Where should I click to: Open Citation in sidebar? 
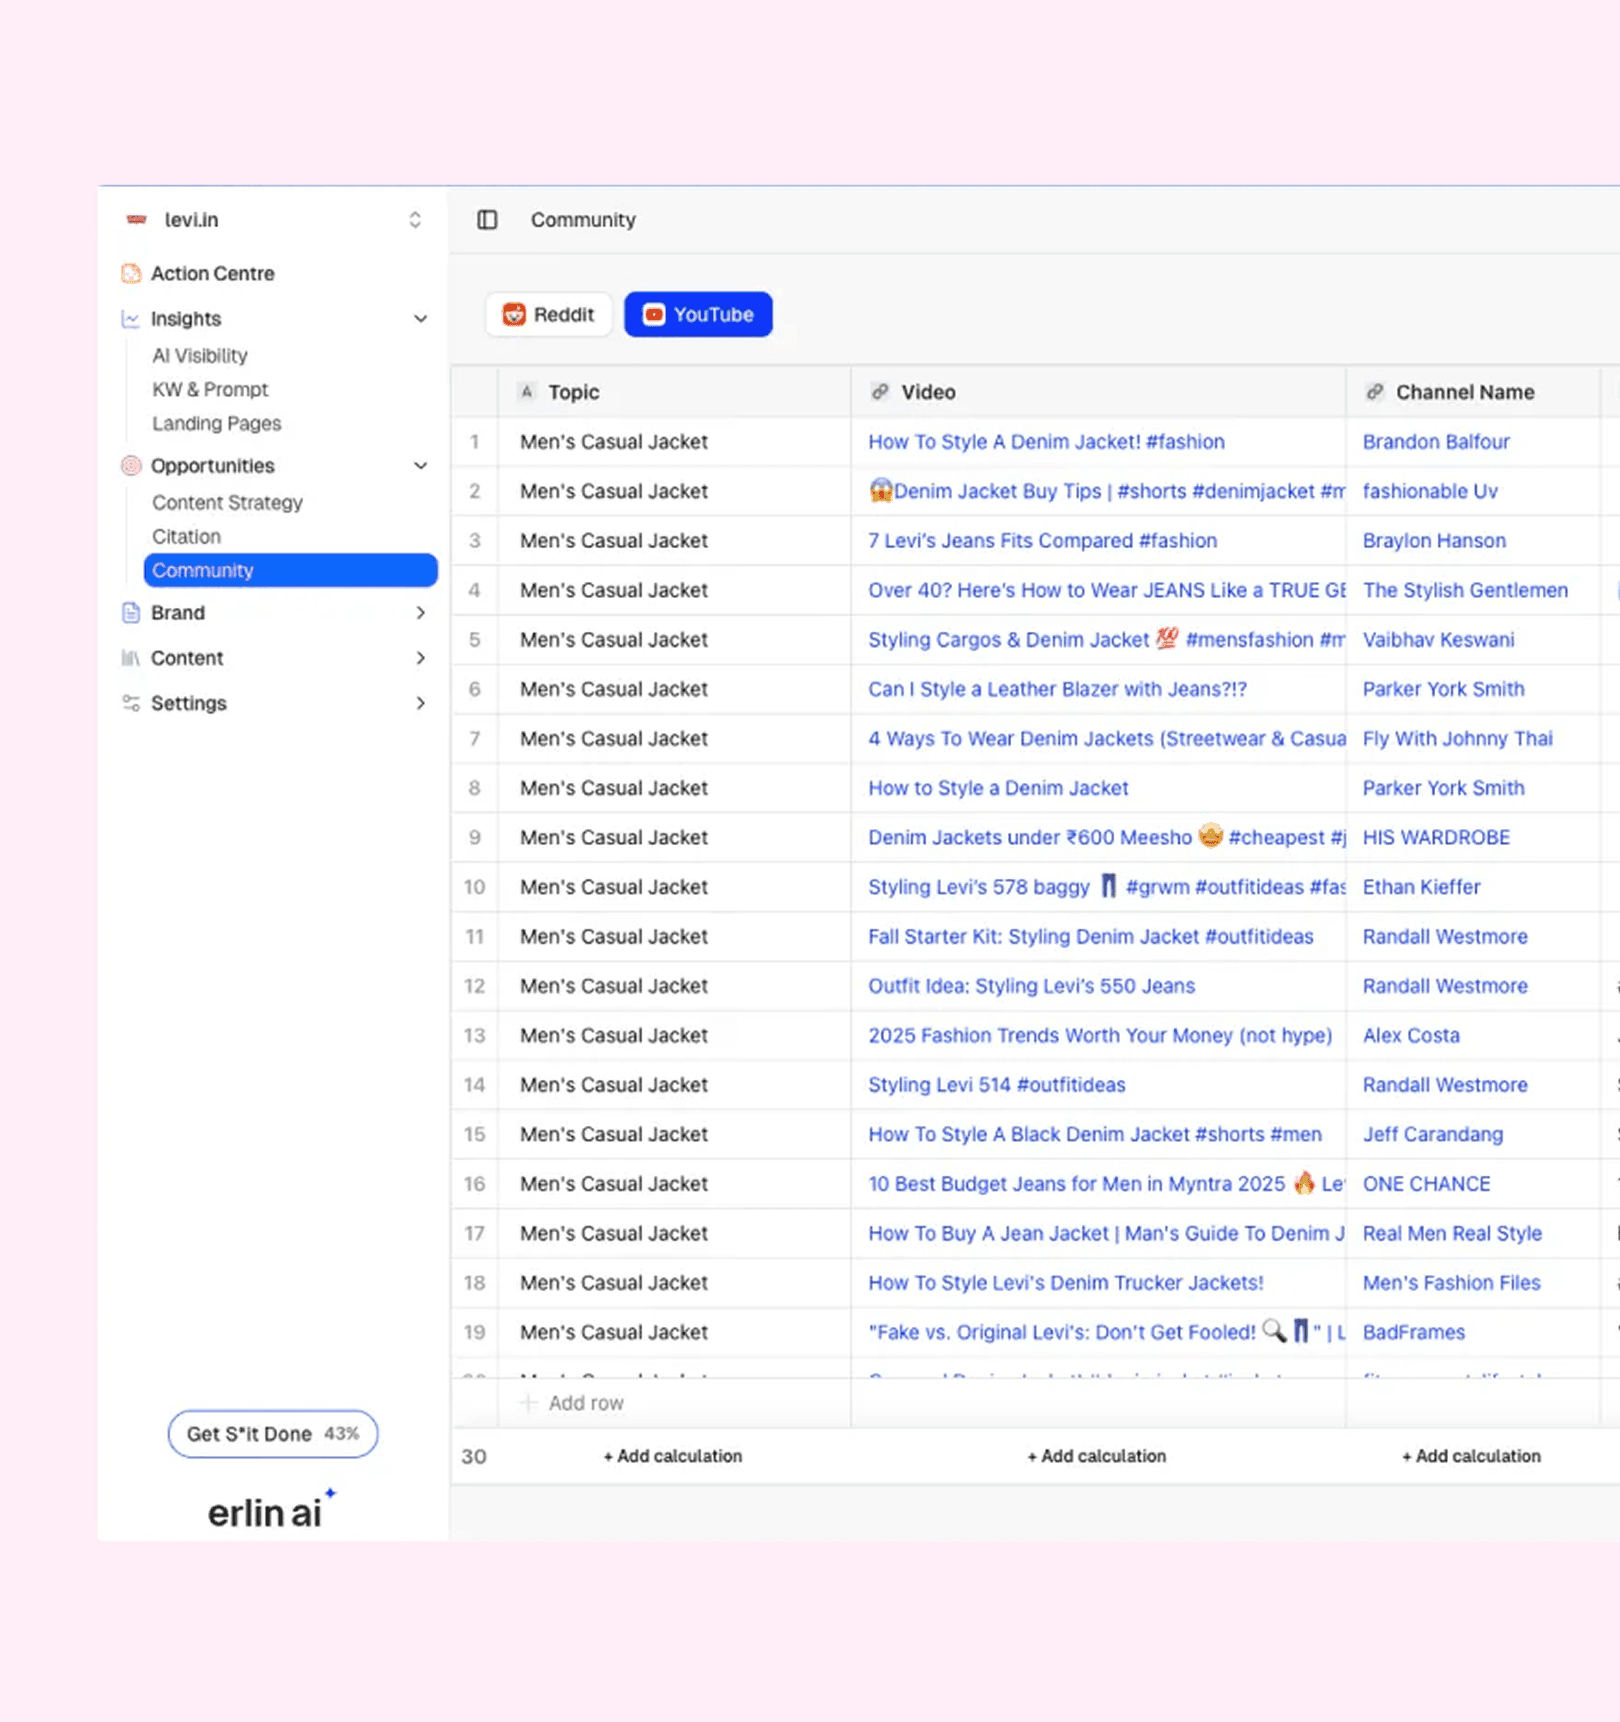tap(186, 537)
